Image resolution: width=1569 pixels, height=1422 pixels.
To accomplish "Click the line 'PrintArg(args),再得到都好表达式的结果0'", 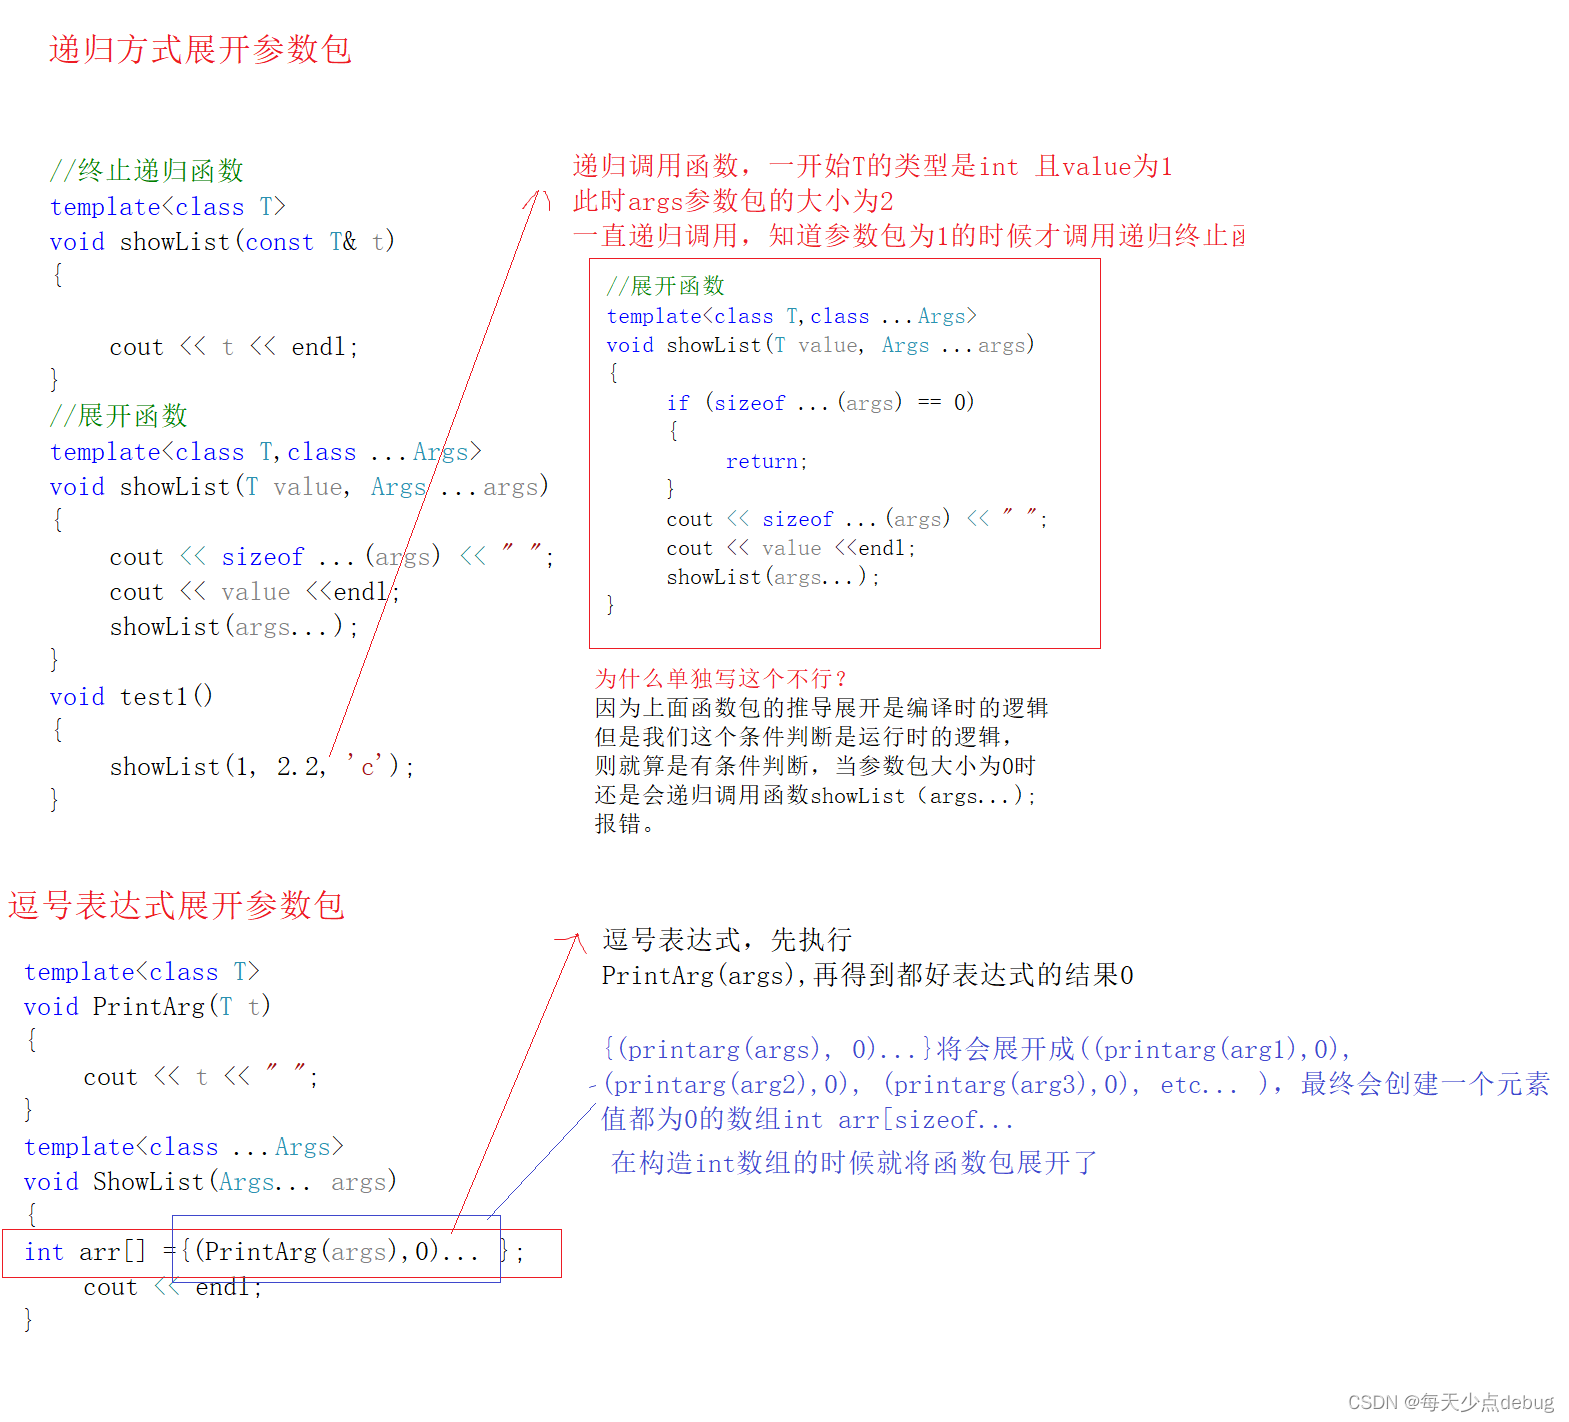I will click(x=867, y=975).
